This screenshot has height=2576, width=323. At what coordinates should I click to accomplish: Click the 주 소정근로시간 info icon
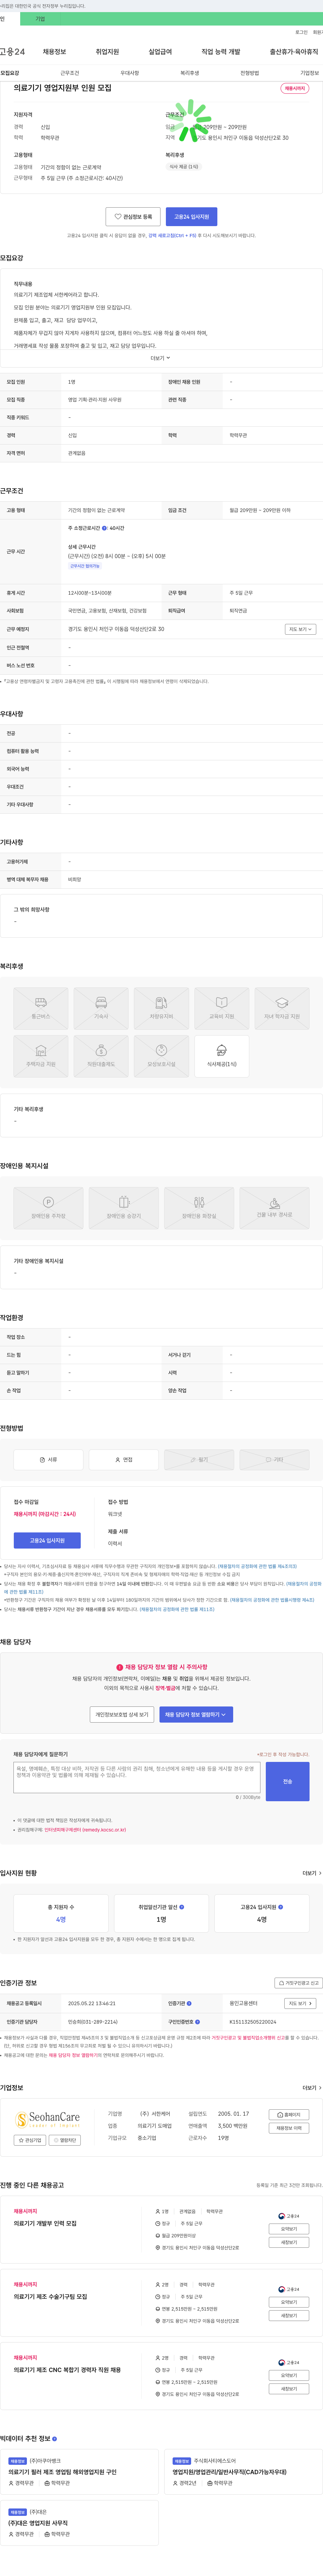pyautogui.click(x=104, y=528)
